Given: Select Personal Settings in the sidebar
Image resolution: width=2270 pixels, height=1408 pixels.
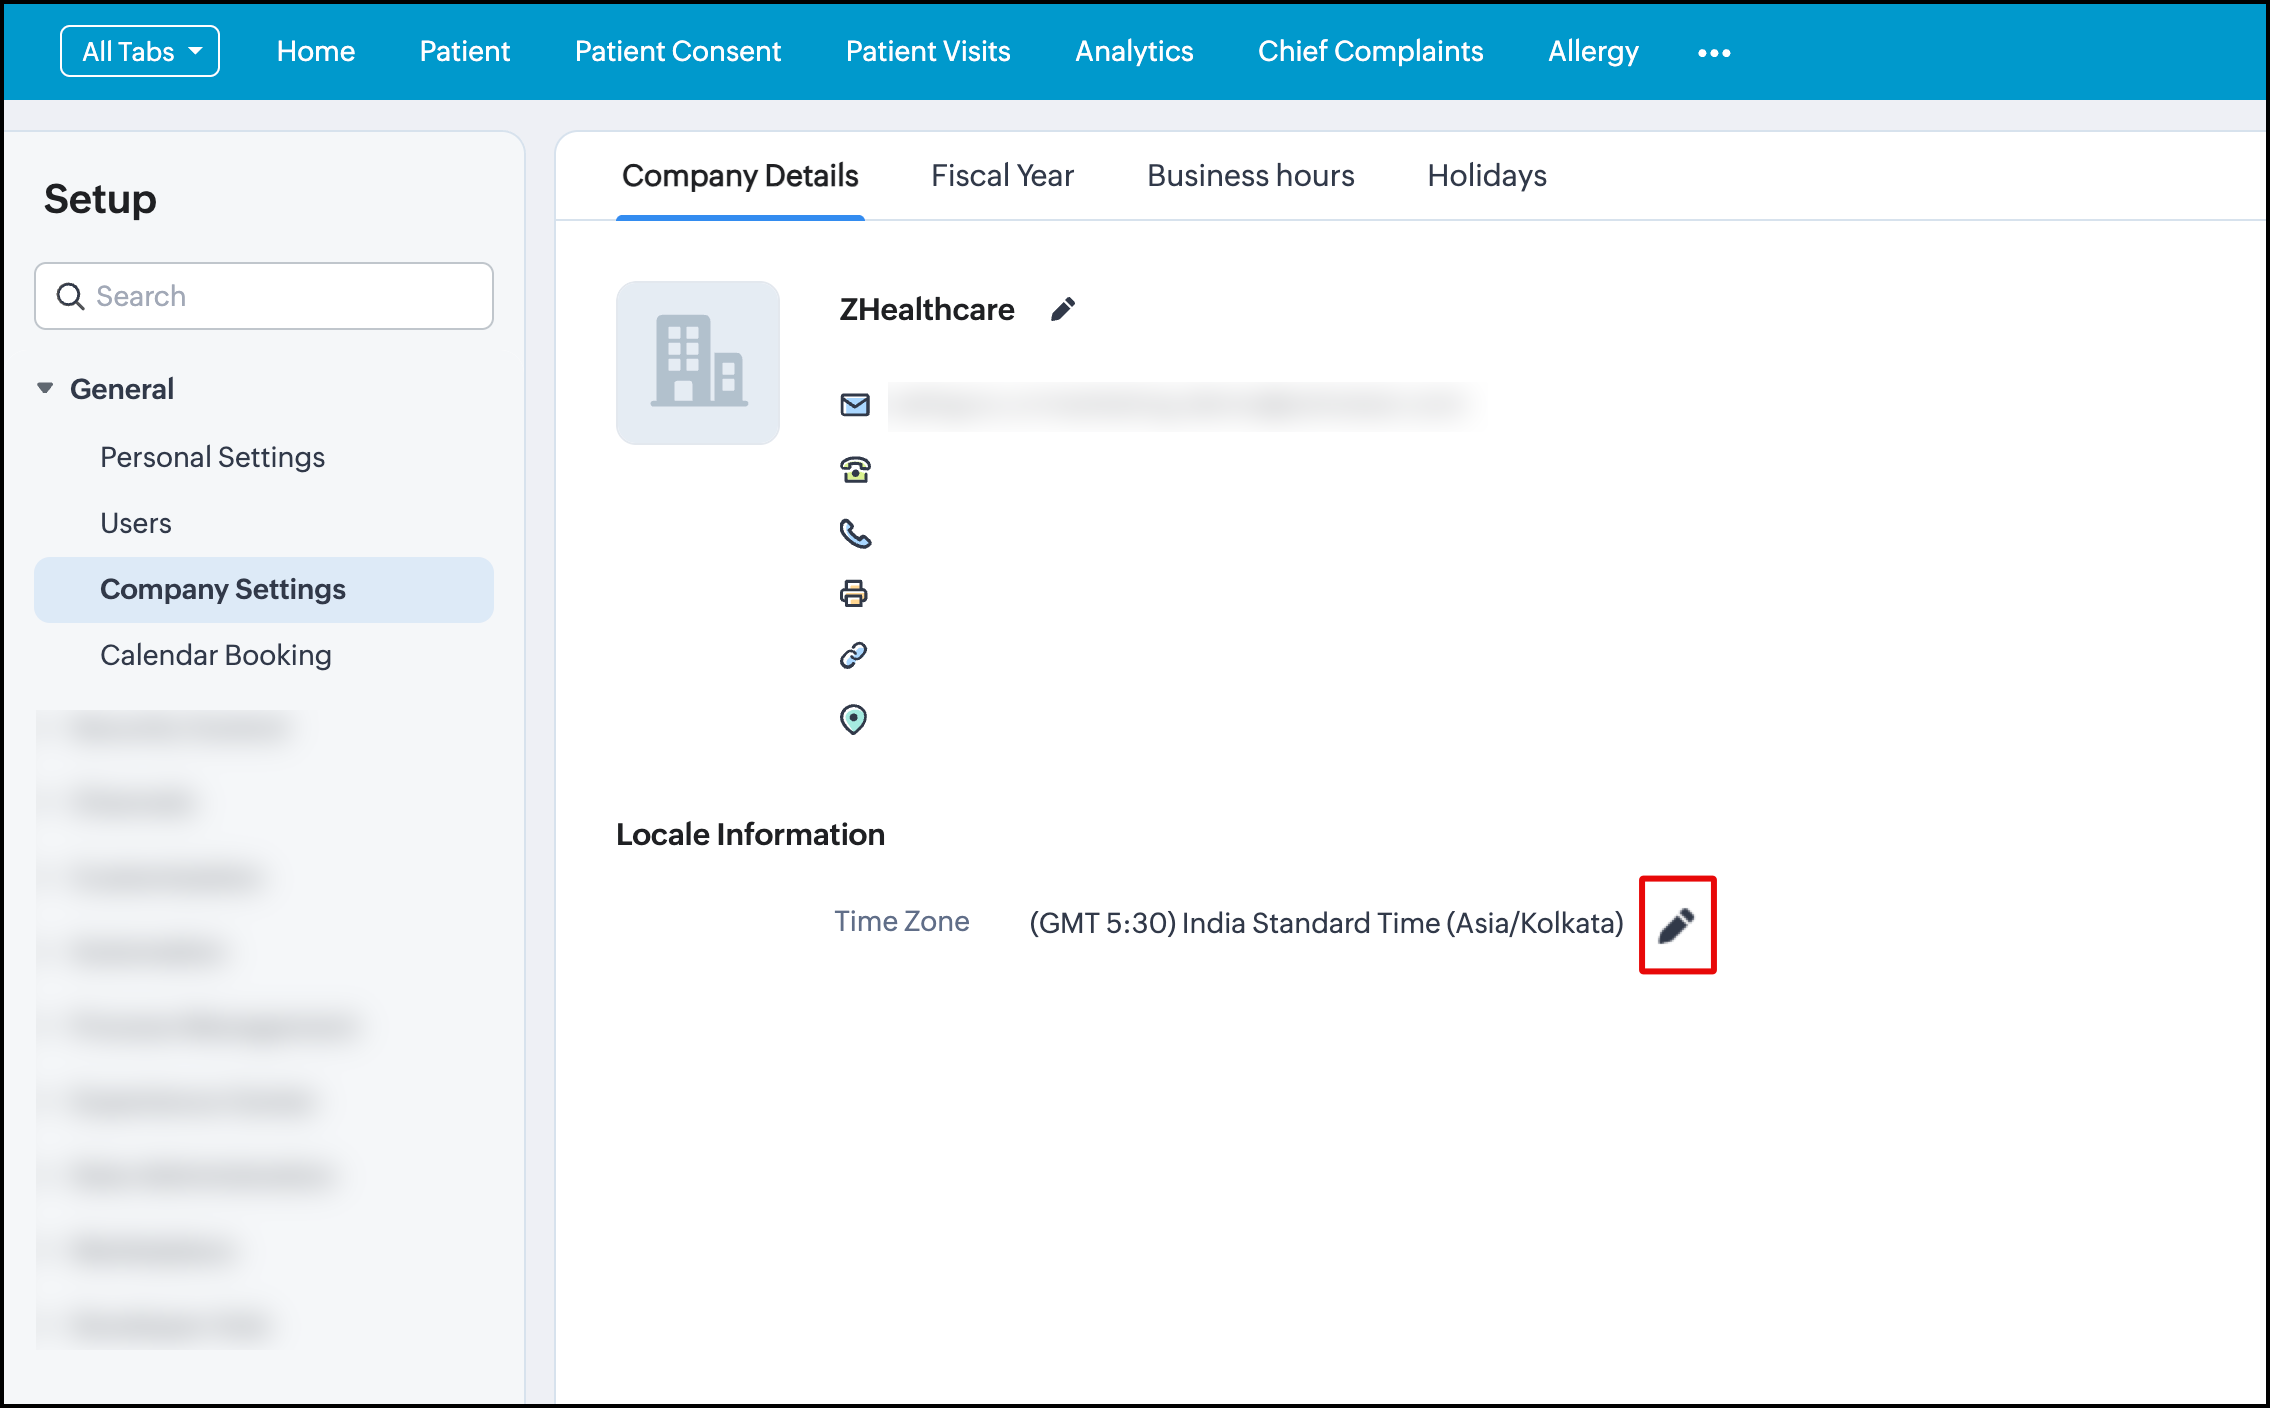Looking at the screenshot, I should tap(212, 457).
